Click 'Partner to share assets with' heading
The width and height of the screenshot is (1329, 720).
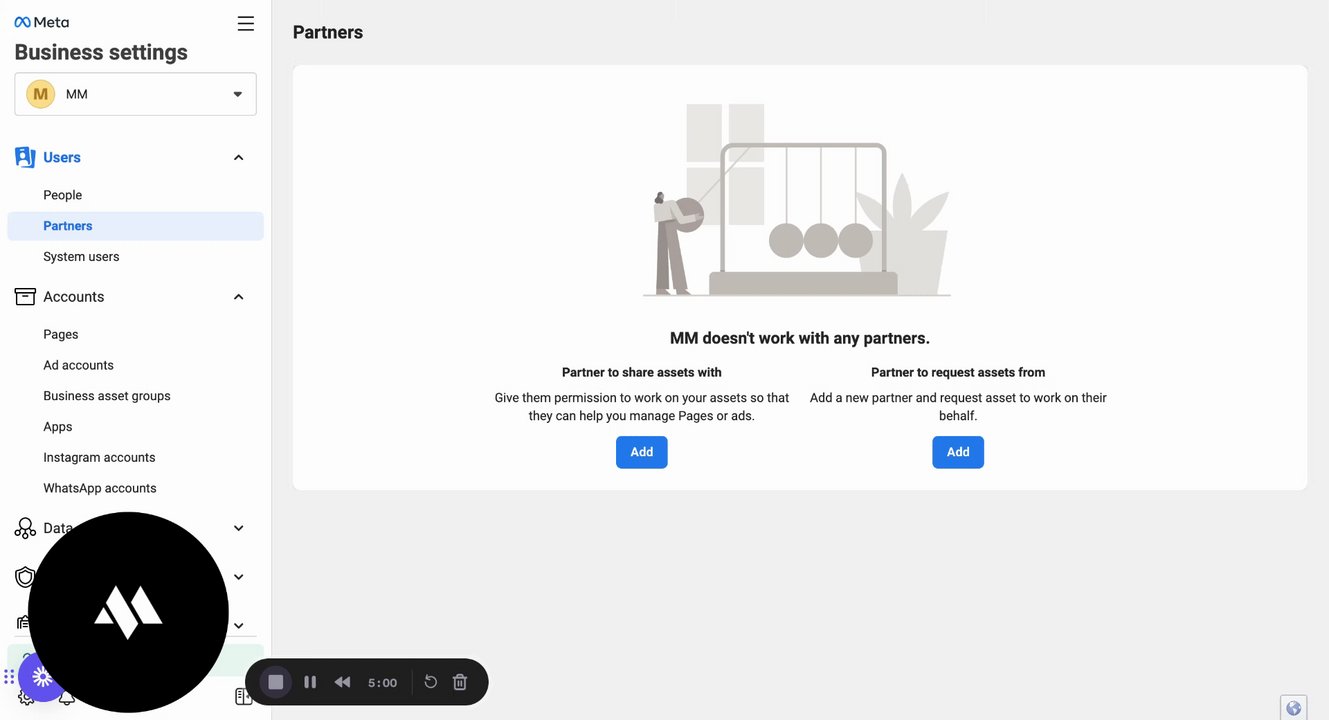click(x=642, y=372)
